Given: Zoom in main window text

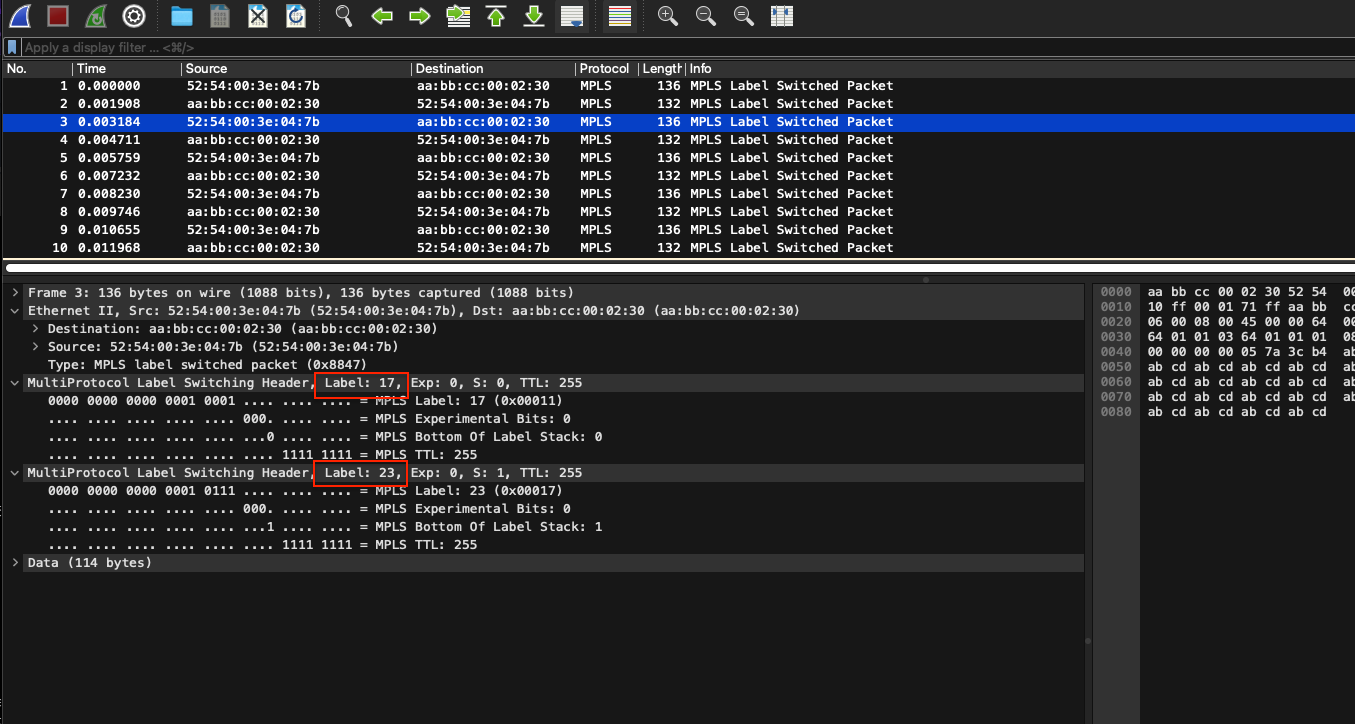Looking at the screenshot, I should coord(668,16).
